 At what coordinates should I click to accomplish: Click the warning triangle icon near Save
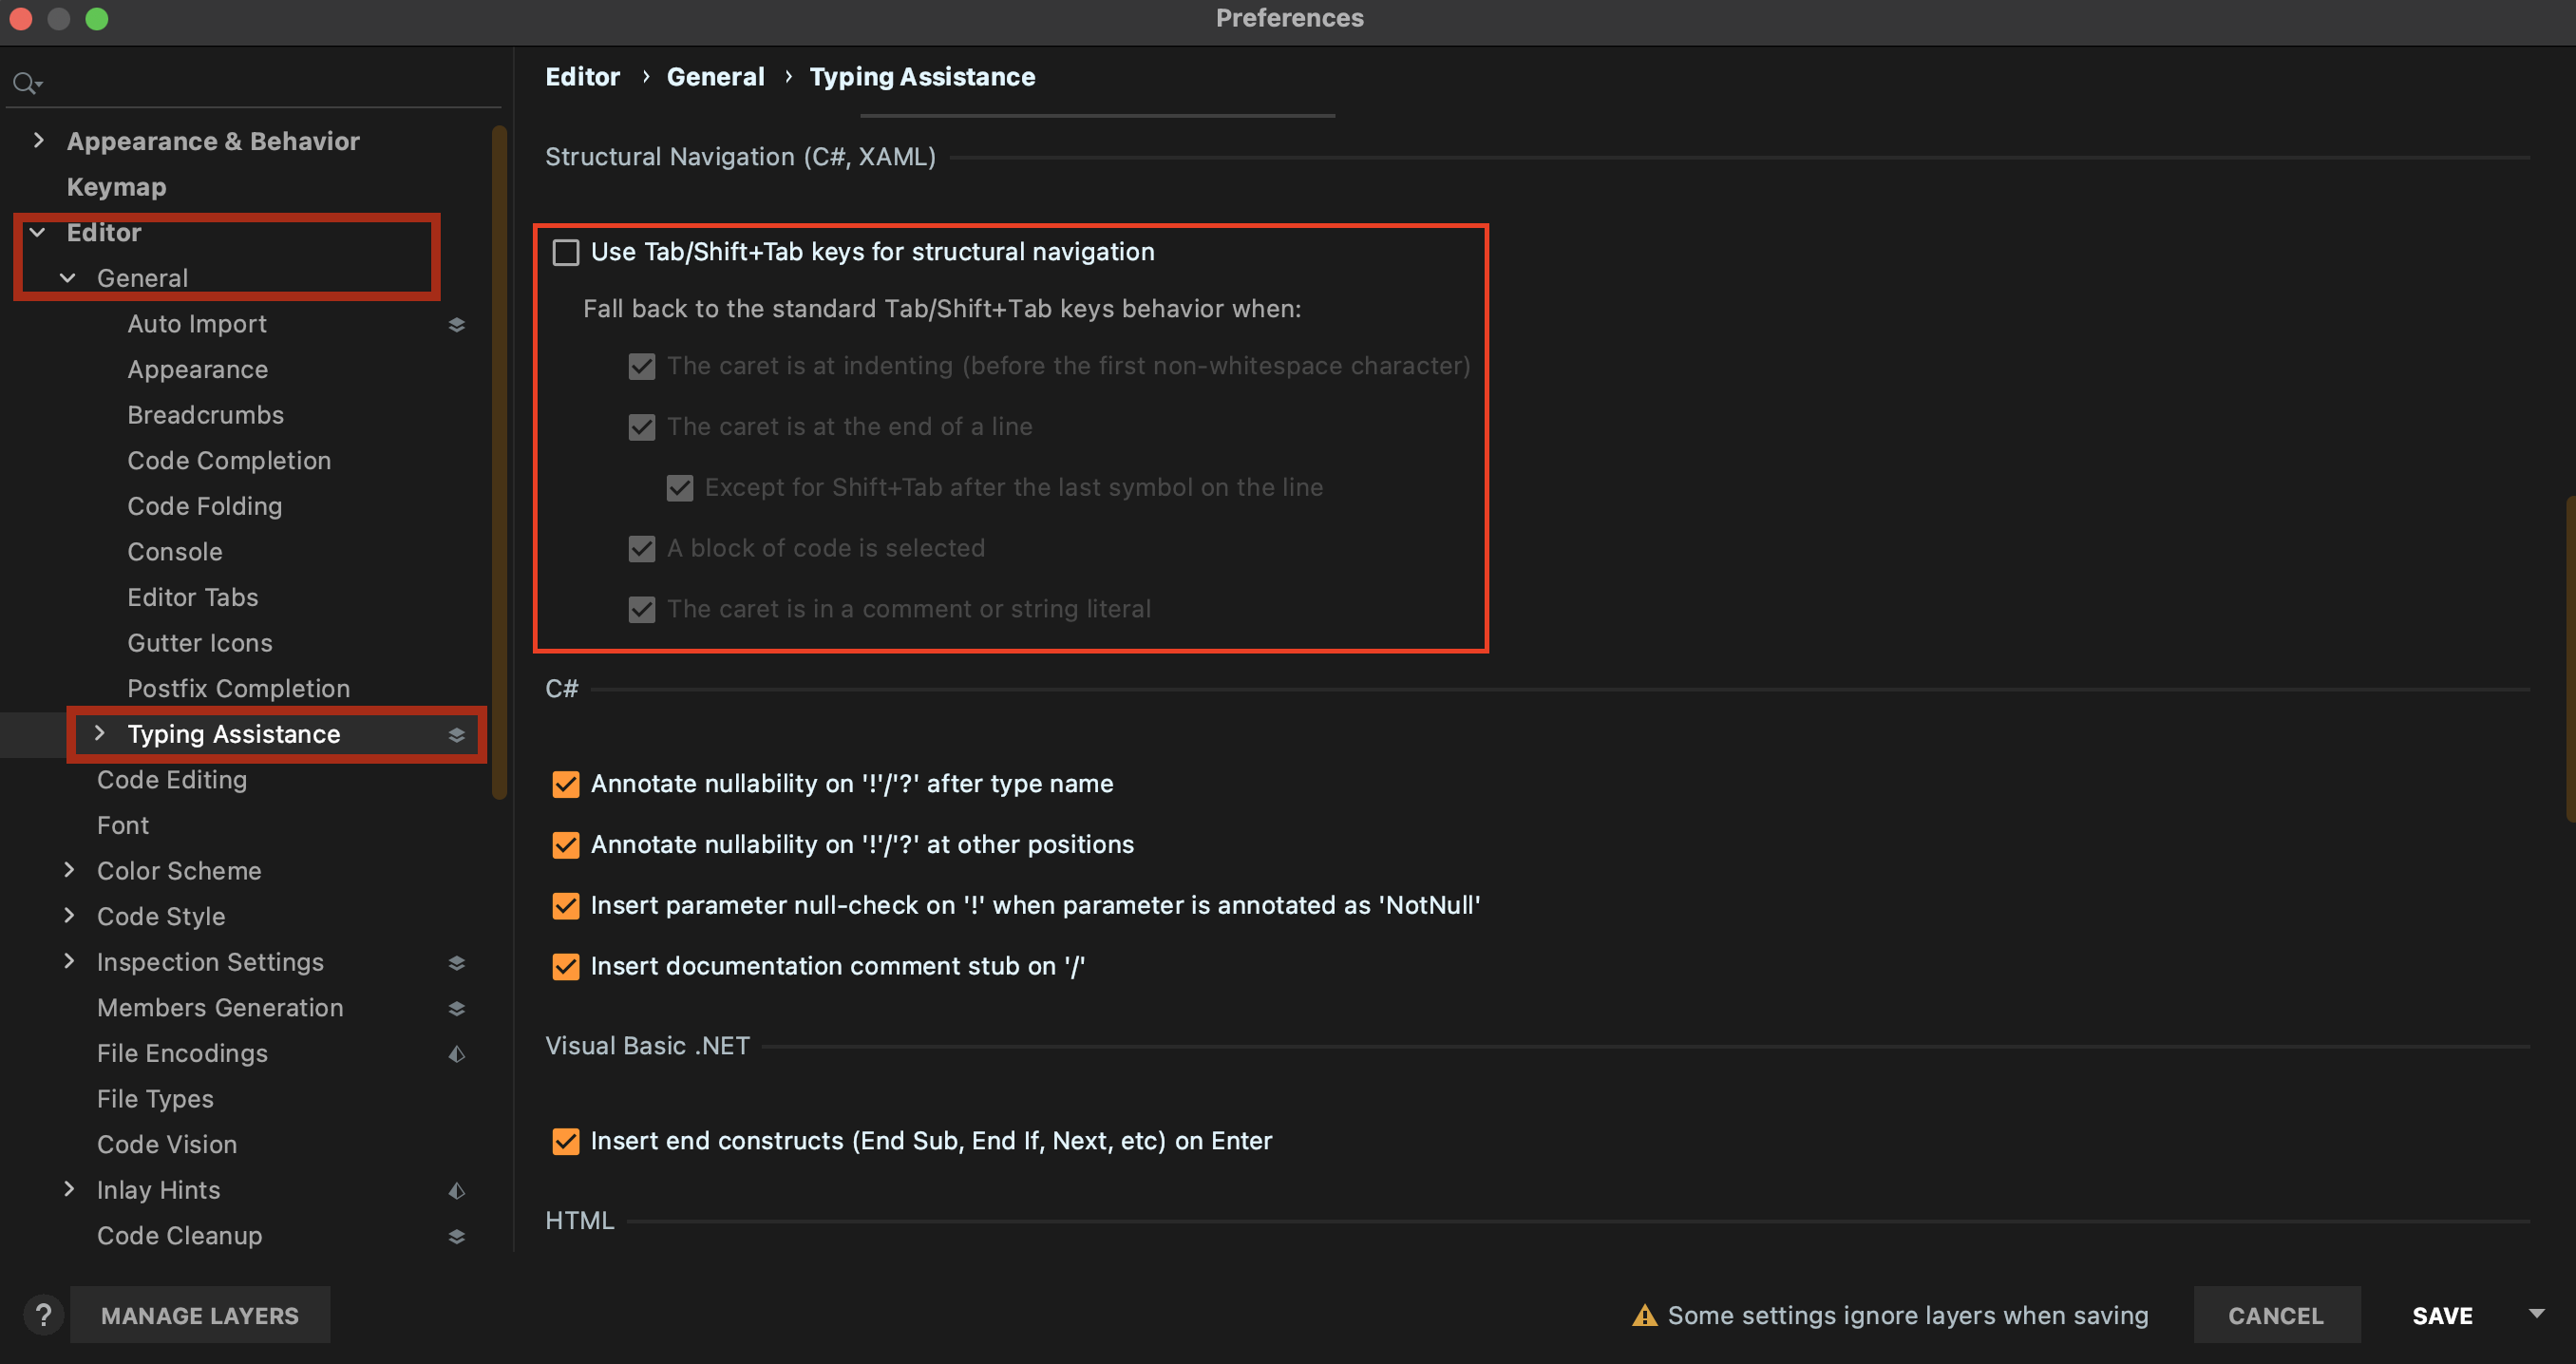click(x=1644, y=1315)
